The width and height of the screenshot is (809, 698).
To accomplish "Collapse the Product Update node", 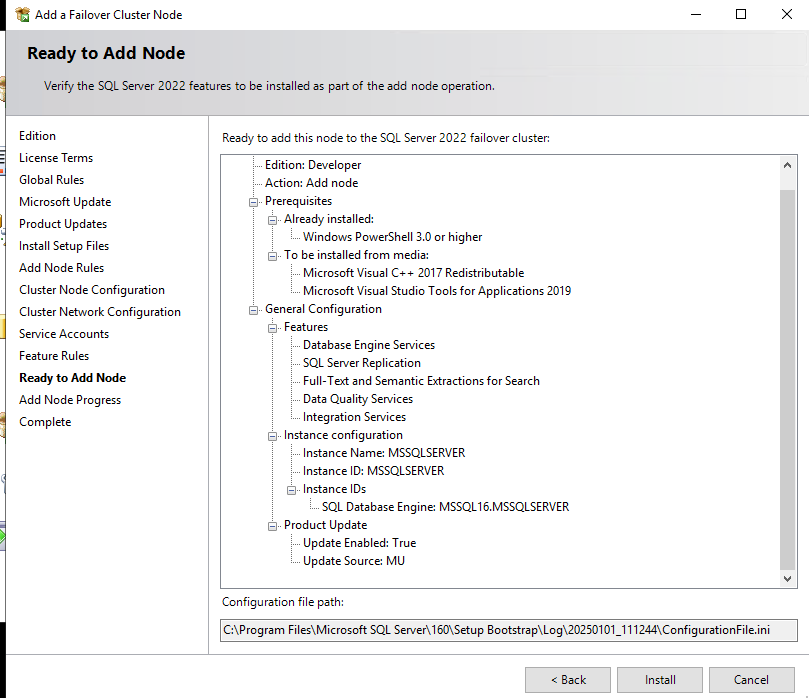I will (x=272, y=526).
